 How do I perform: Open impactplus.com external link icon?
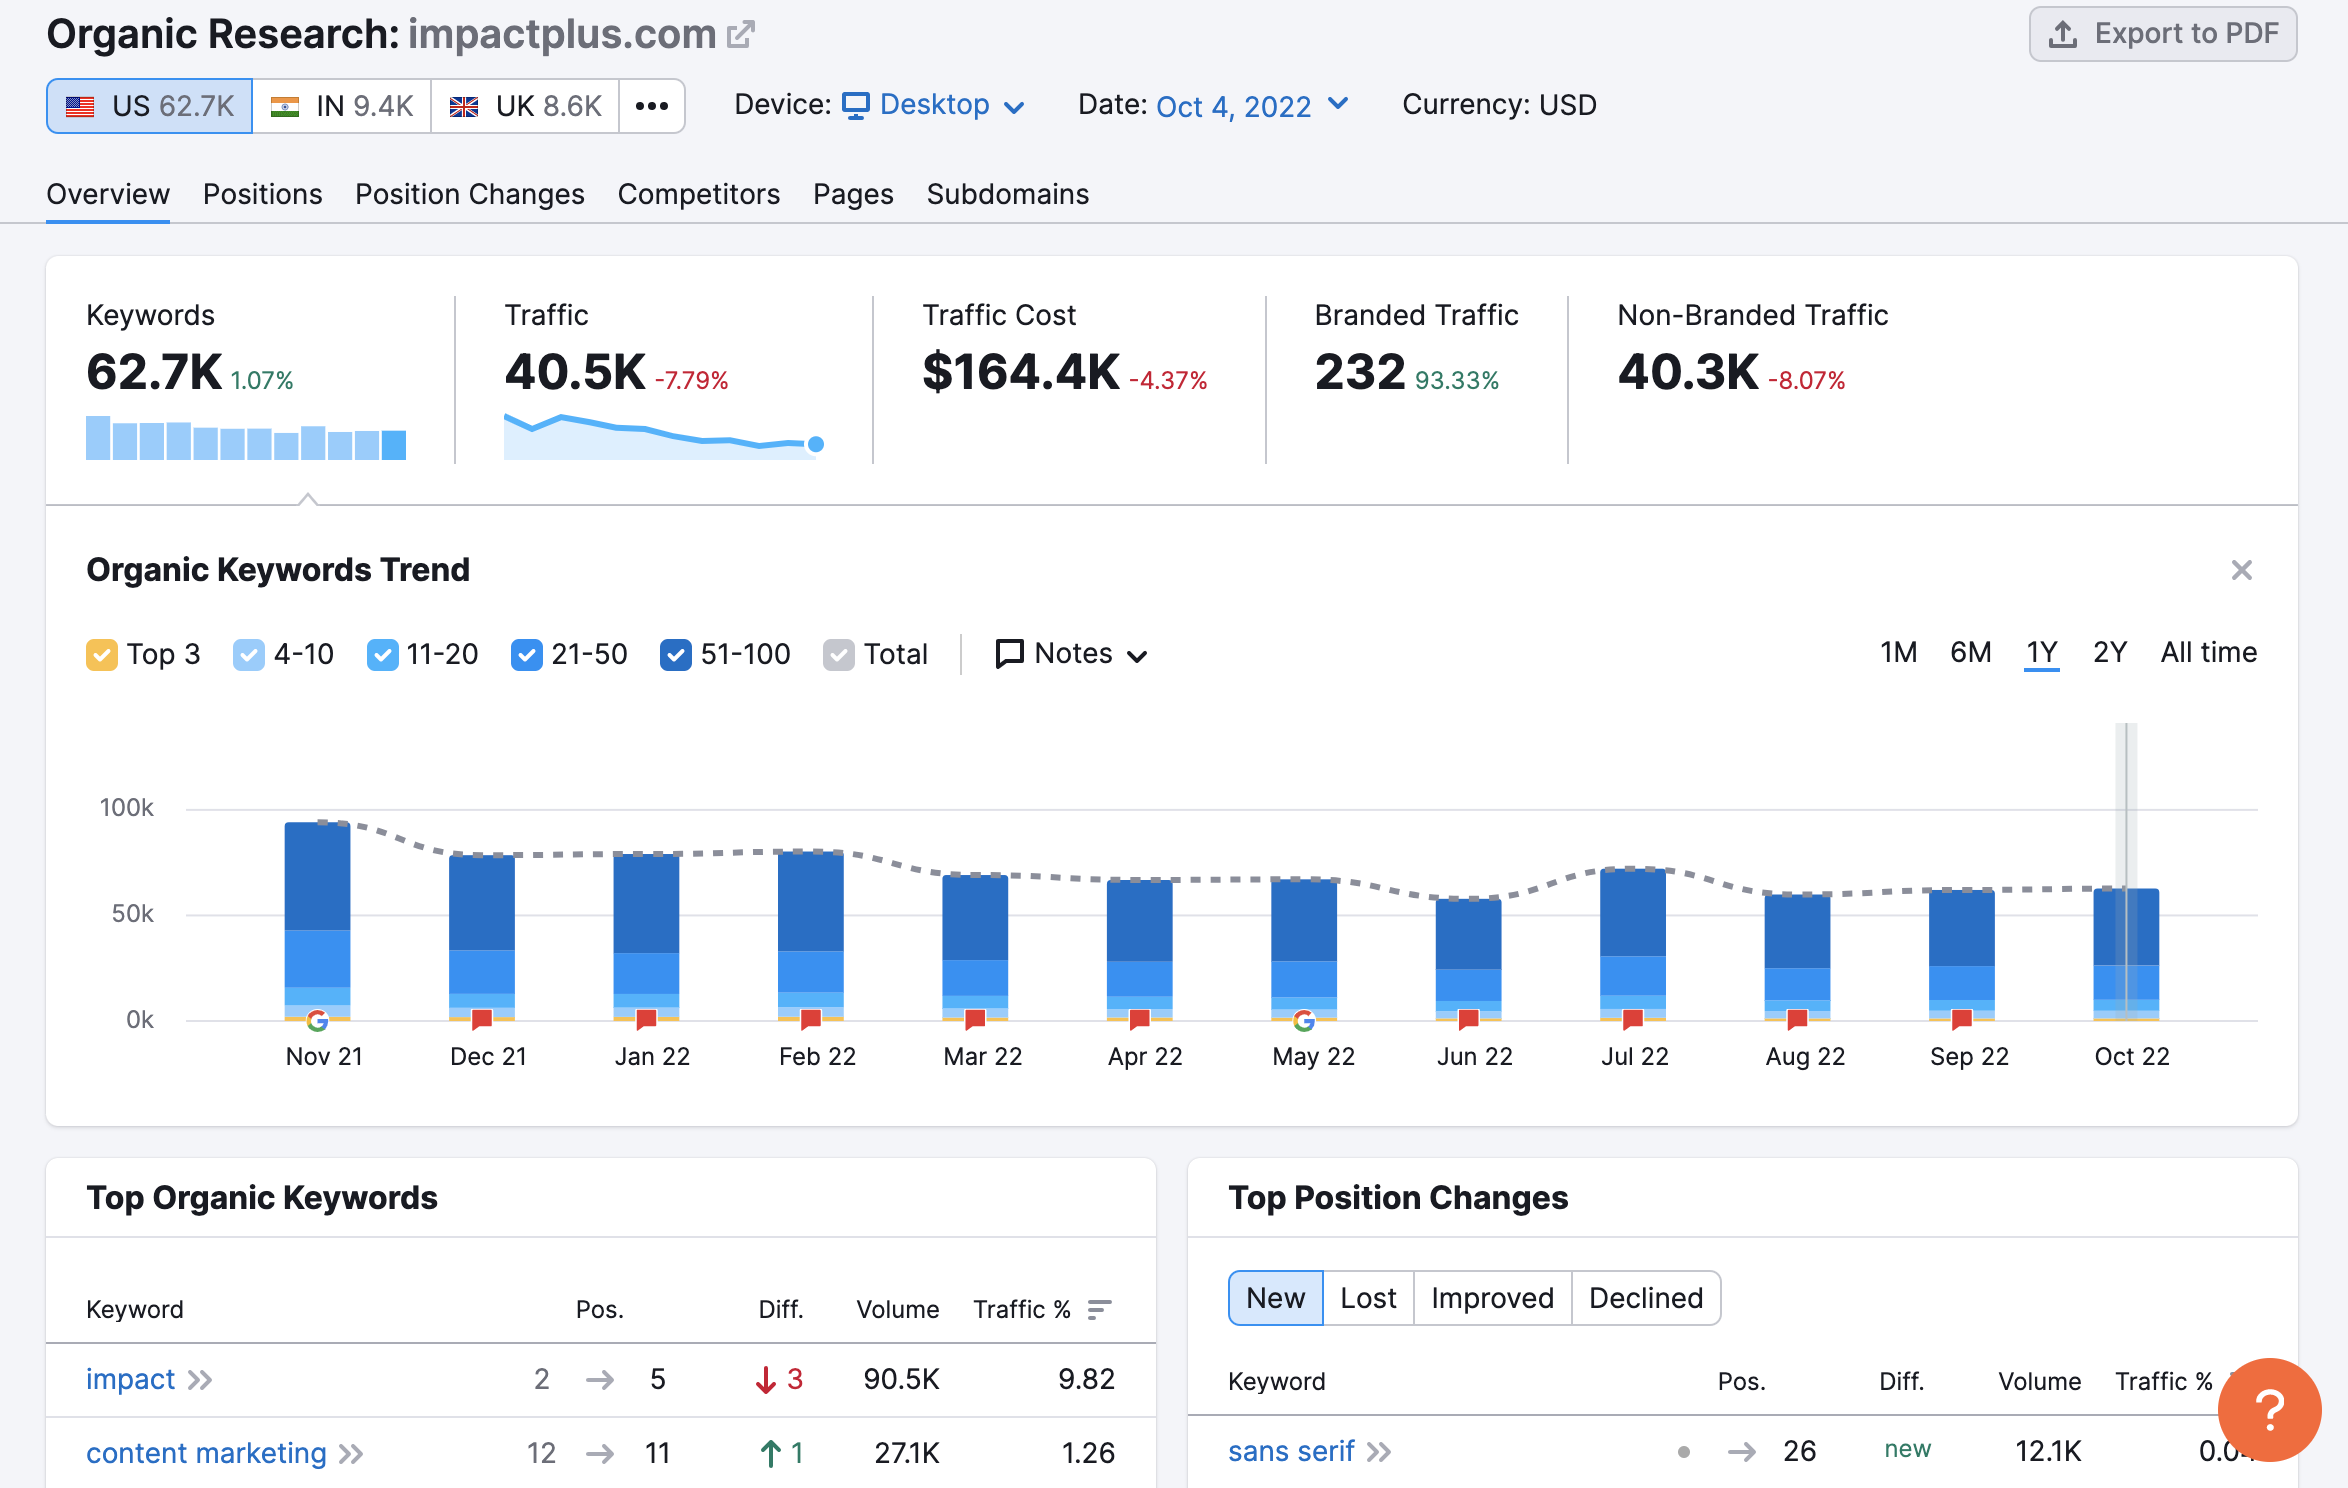click(x=741, y=35)
